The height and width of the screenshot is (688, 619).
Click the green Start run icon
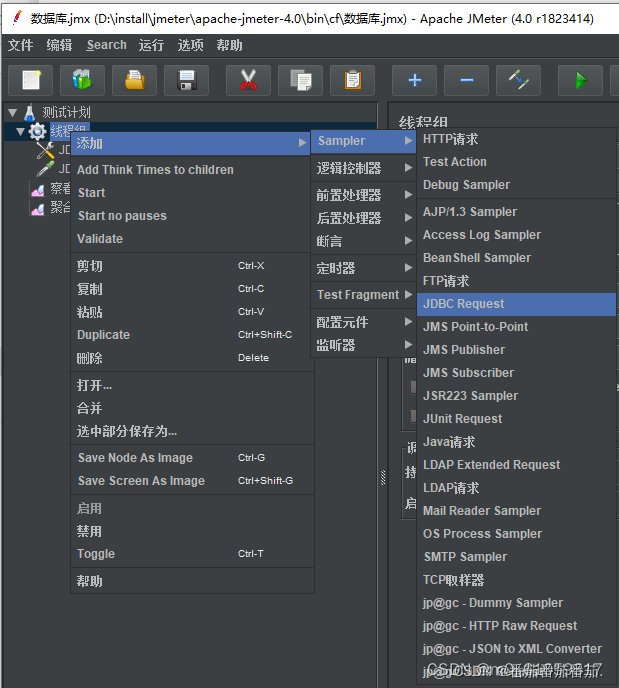point(580,80)
